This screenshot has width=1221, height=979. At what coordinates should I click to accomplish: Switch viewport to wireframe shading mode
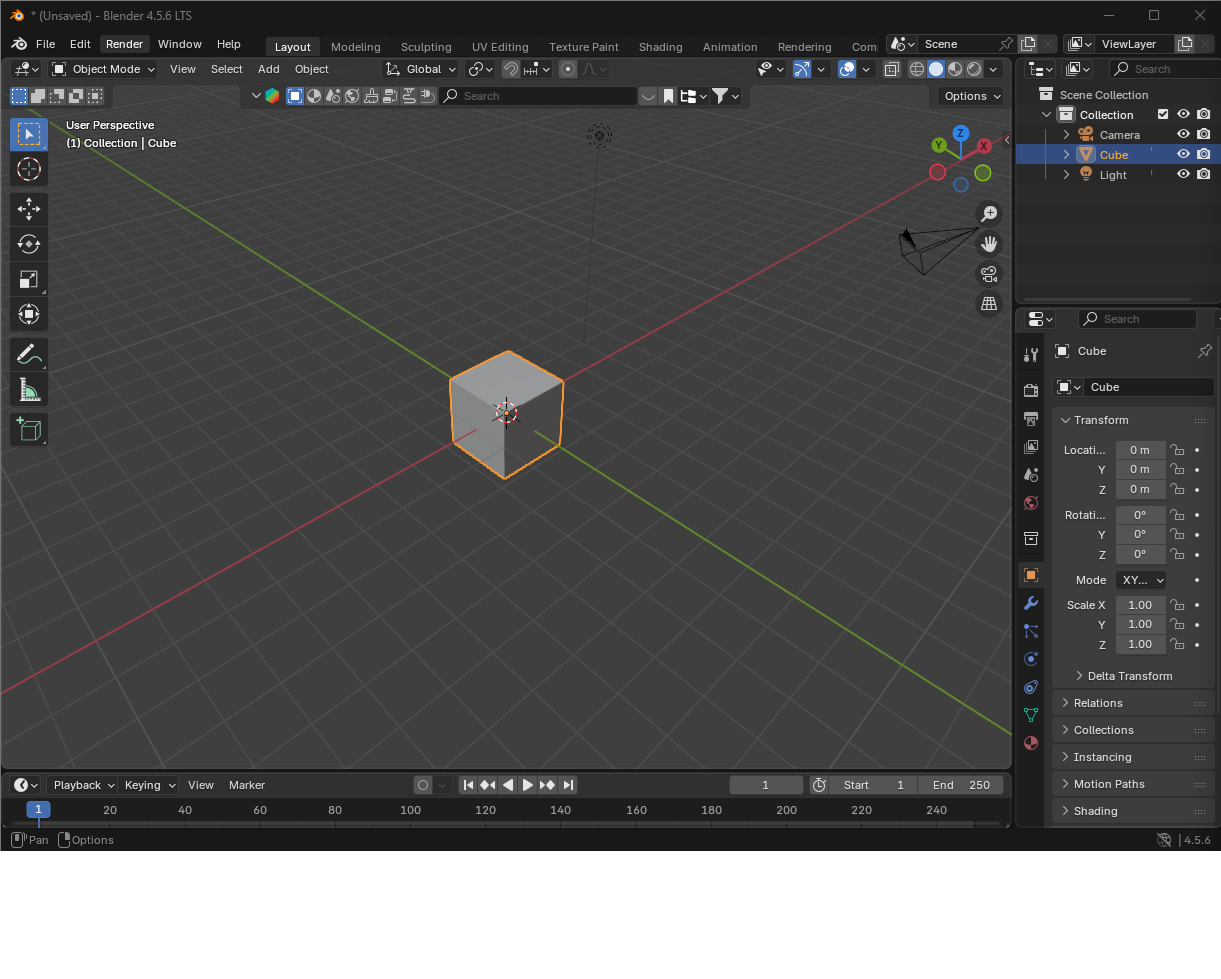click(916, 69)
